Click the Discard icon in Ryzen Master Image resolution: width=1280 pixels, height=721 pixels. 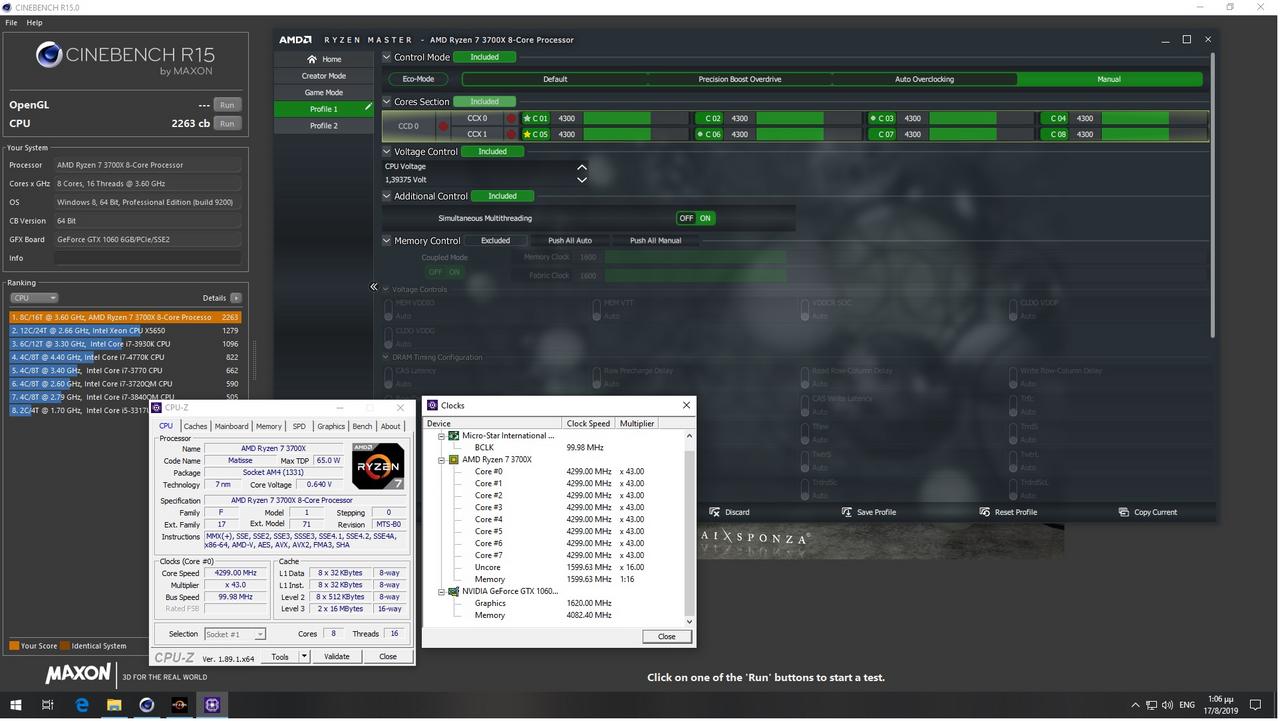(x=714, y=512)
